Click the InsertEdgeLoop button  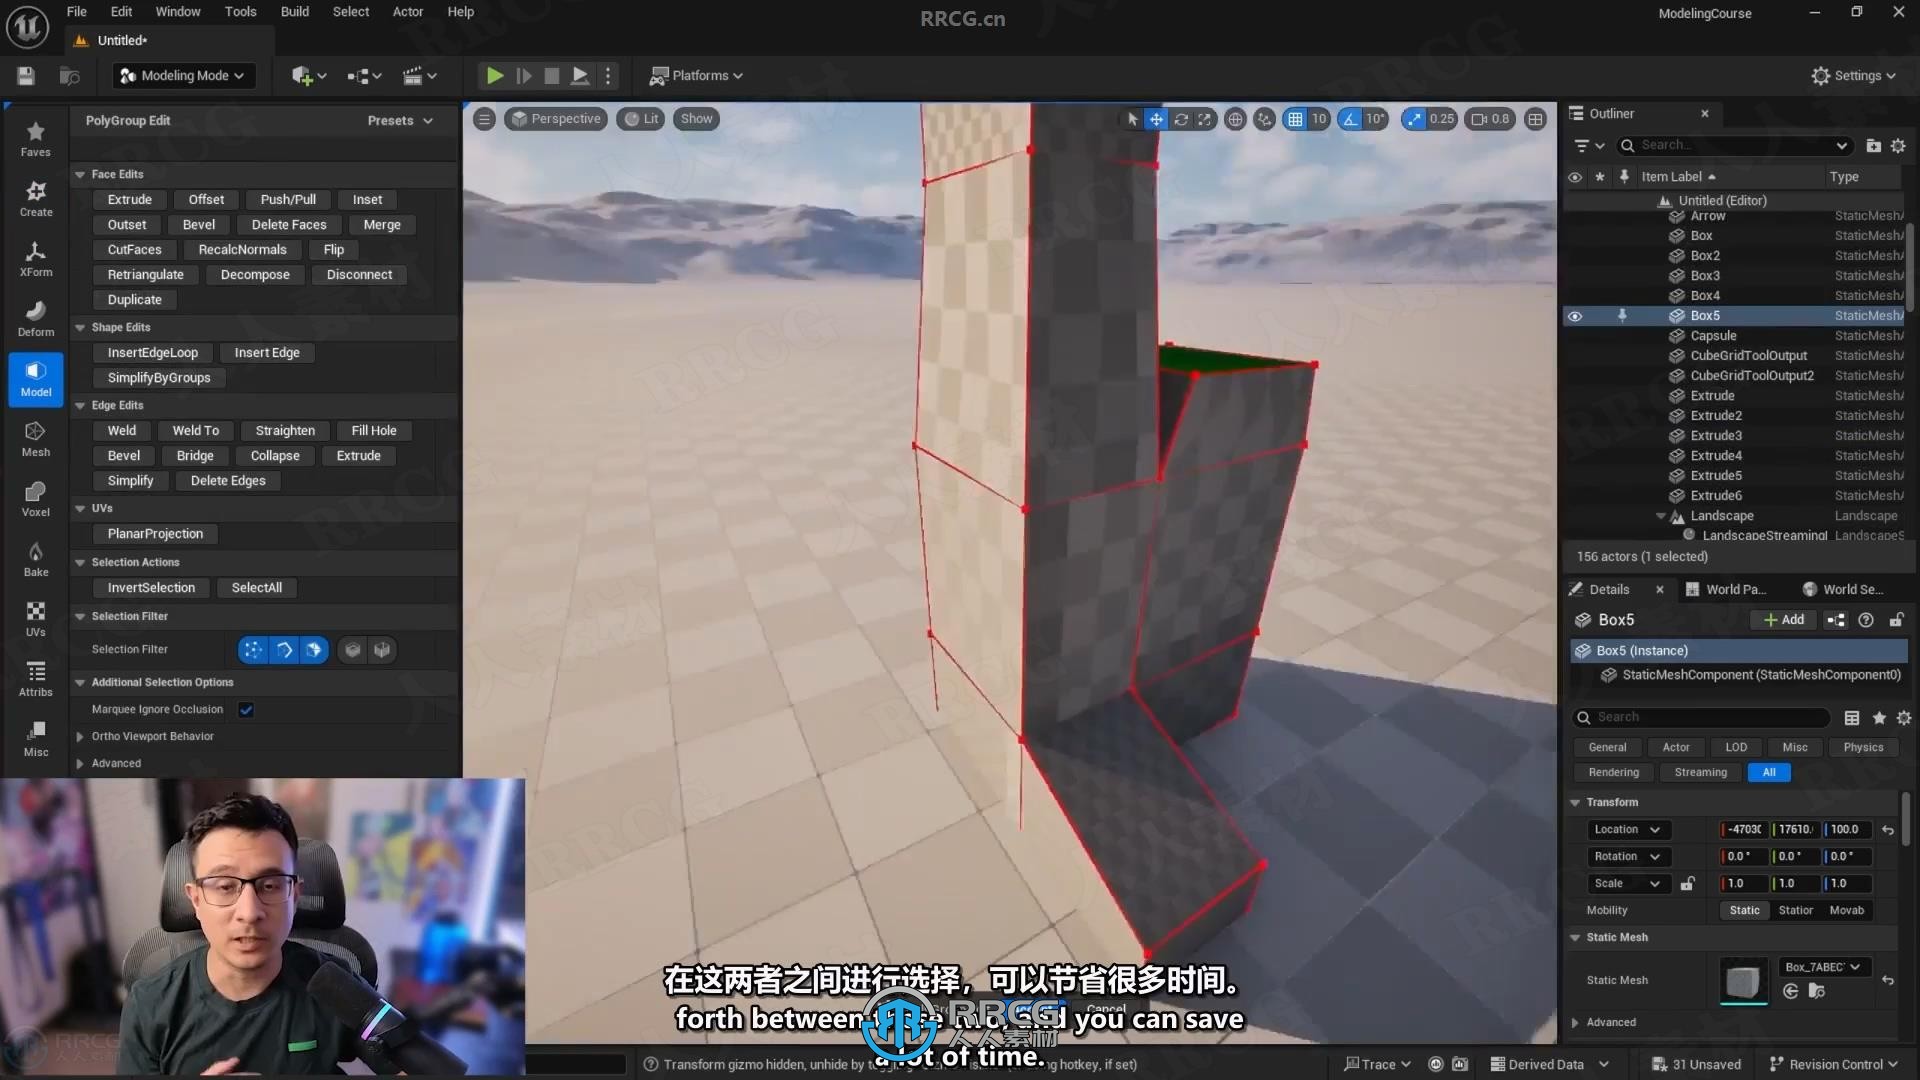click(153, 353)
